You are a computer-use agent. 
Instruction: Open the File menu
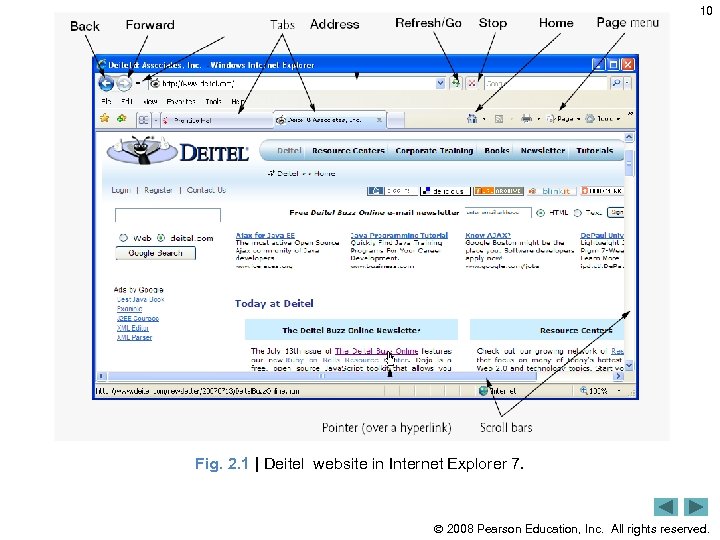(106, 101)
